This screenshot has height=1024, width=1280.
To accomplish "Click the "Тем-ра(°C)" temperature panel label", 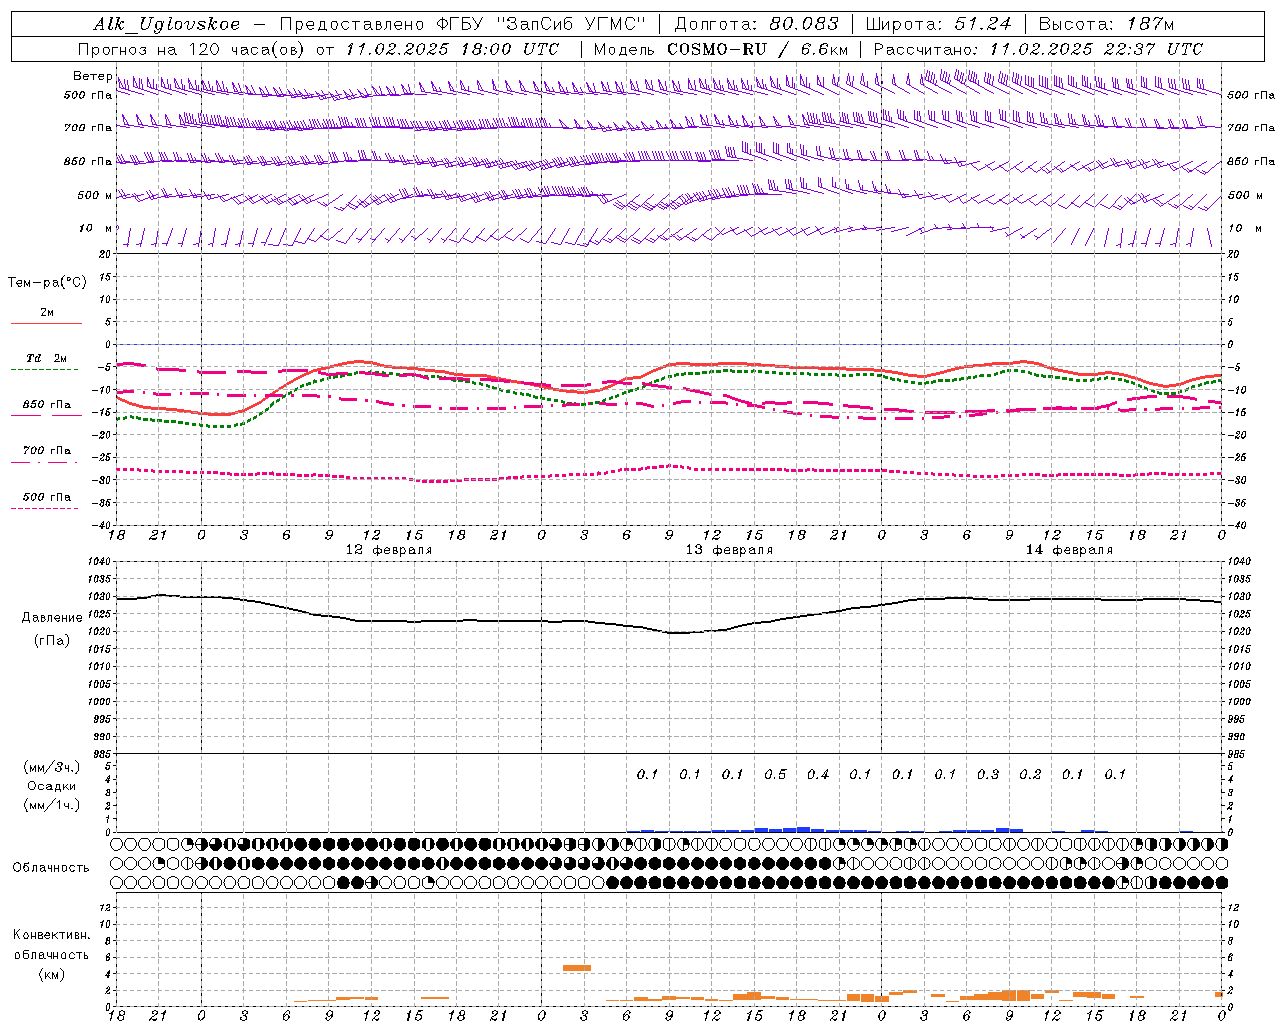I will 47,283.
